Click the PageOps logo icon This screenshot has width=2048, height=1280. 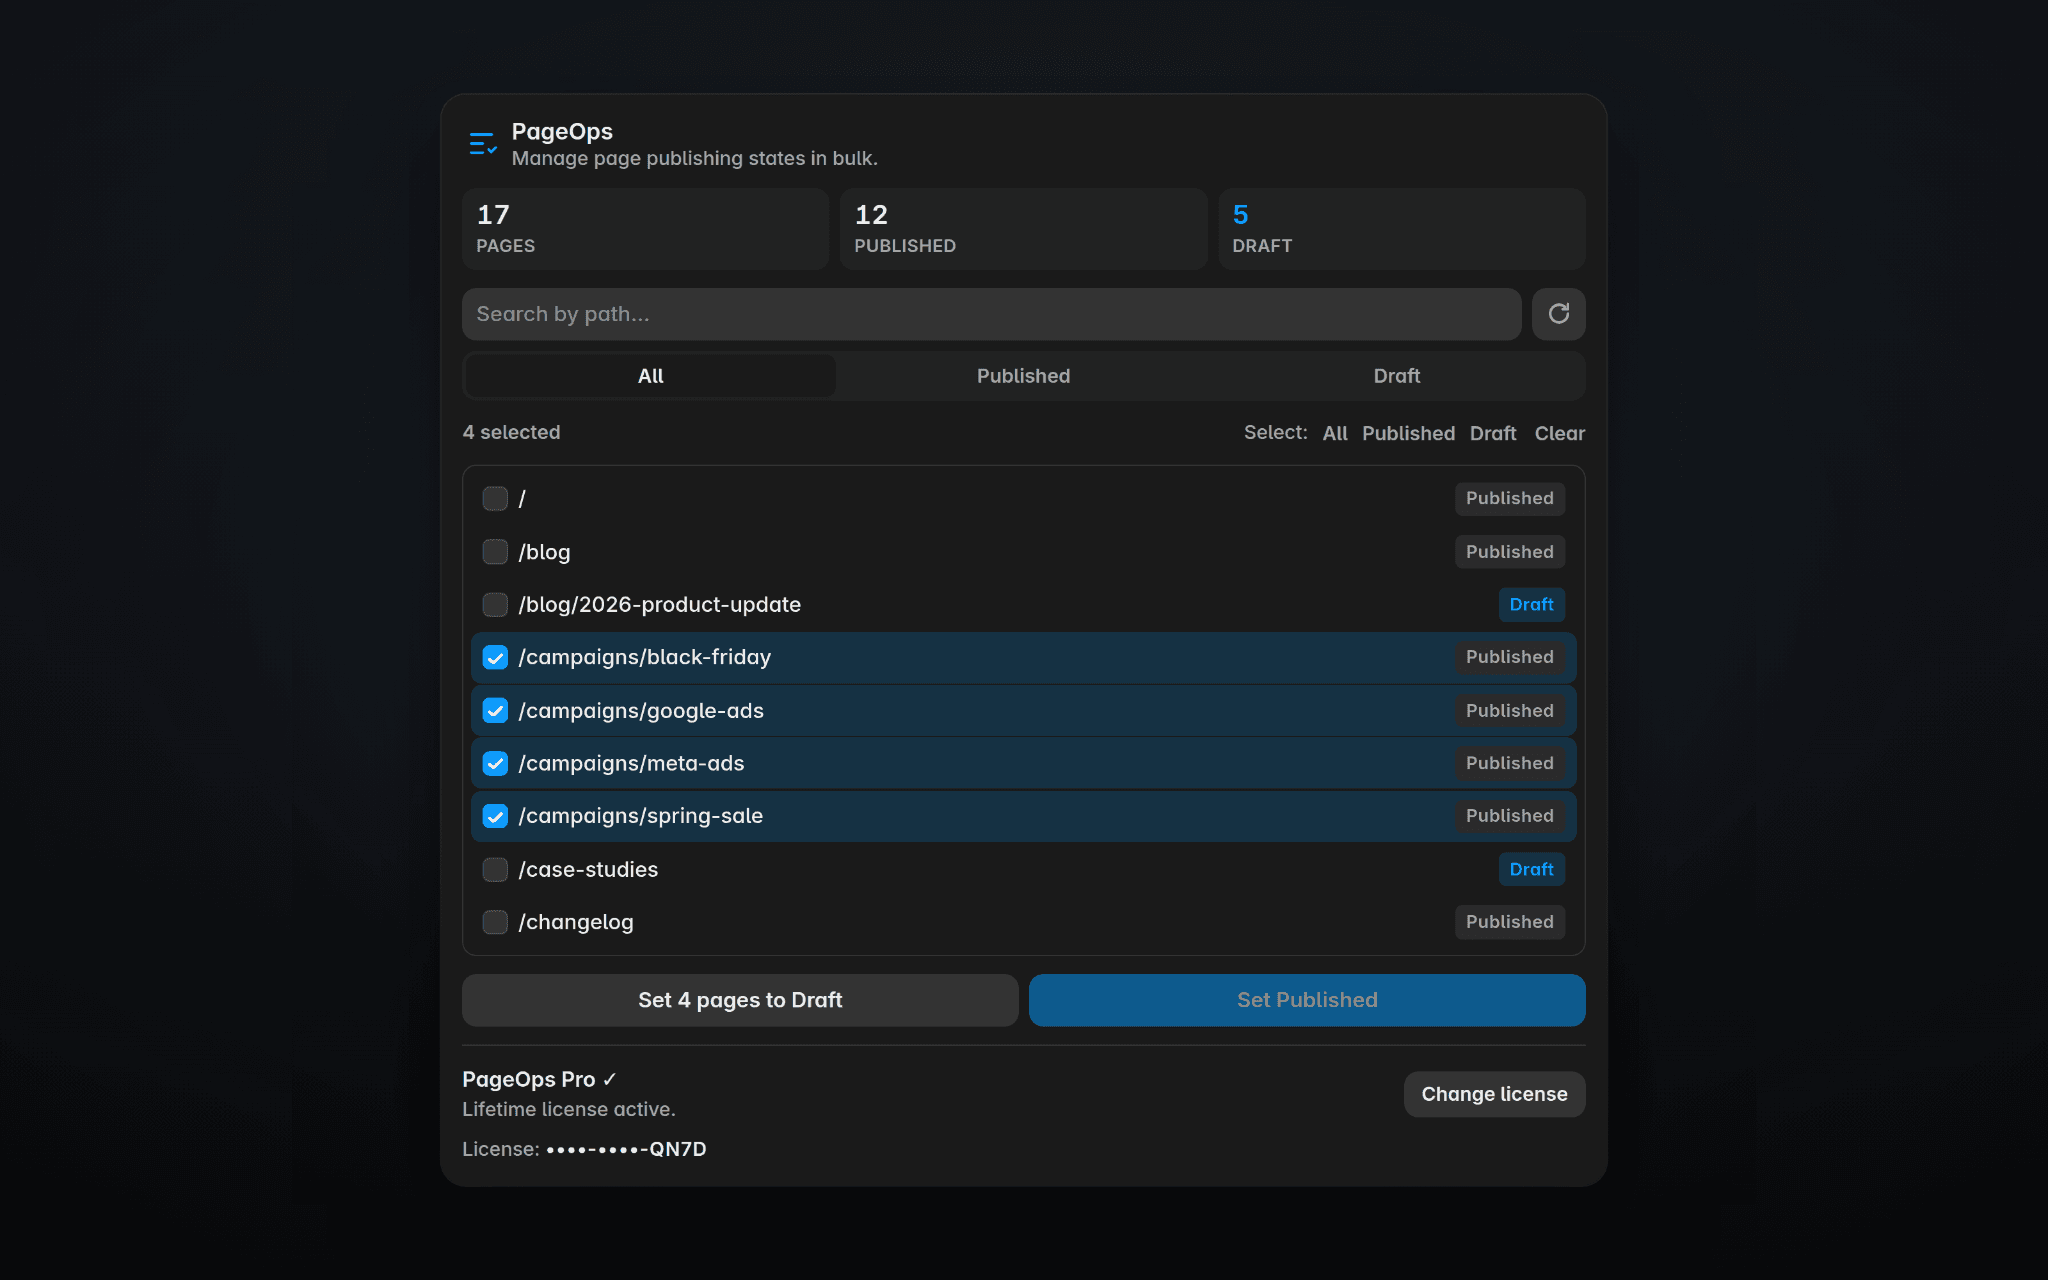pos(483,144)
